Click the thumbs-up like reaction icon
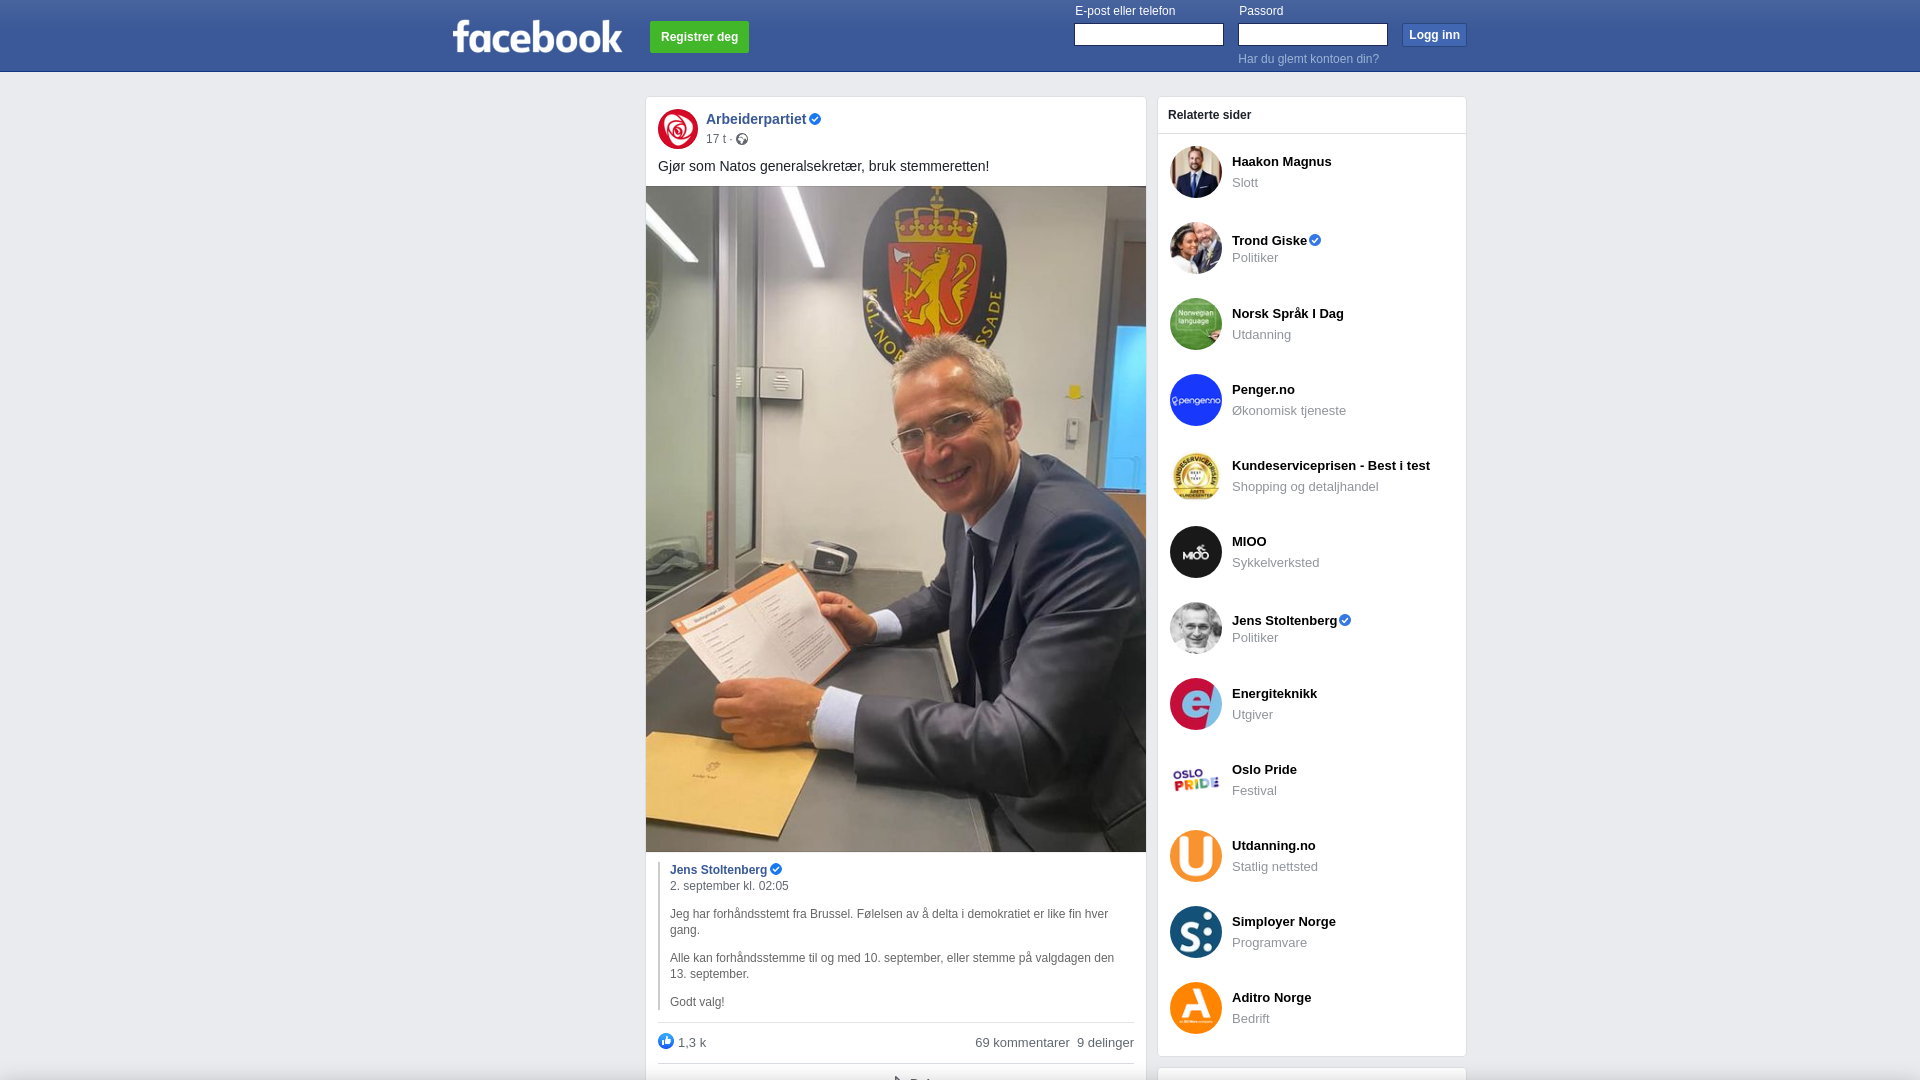The width and height of the screenshot is (1920, 1080). [666, 1041]
